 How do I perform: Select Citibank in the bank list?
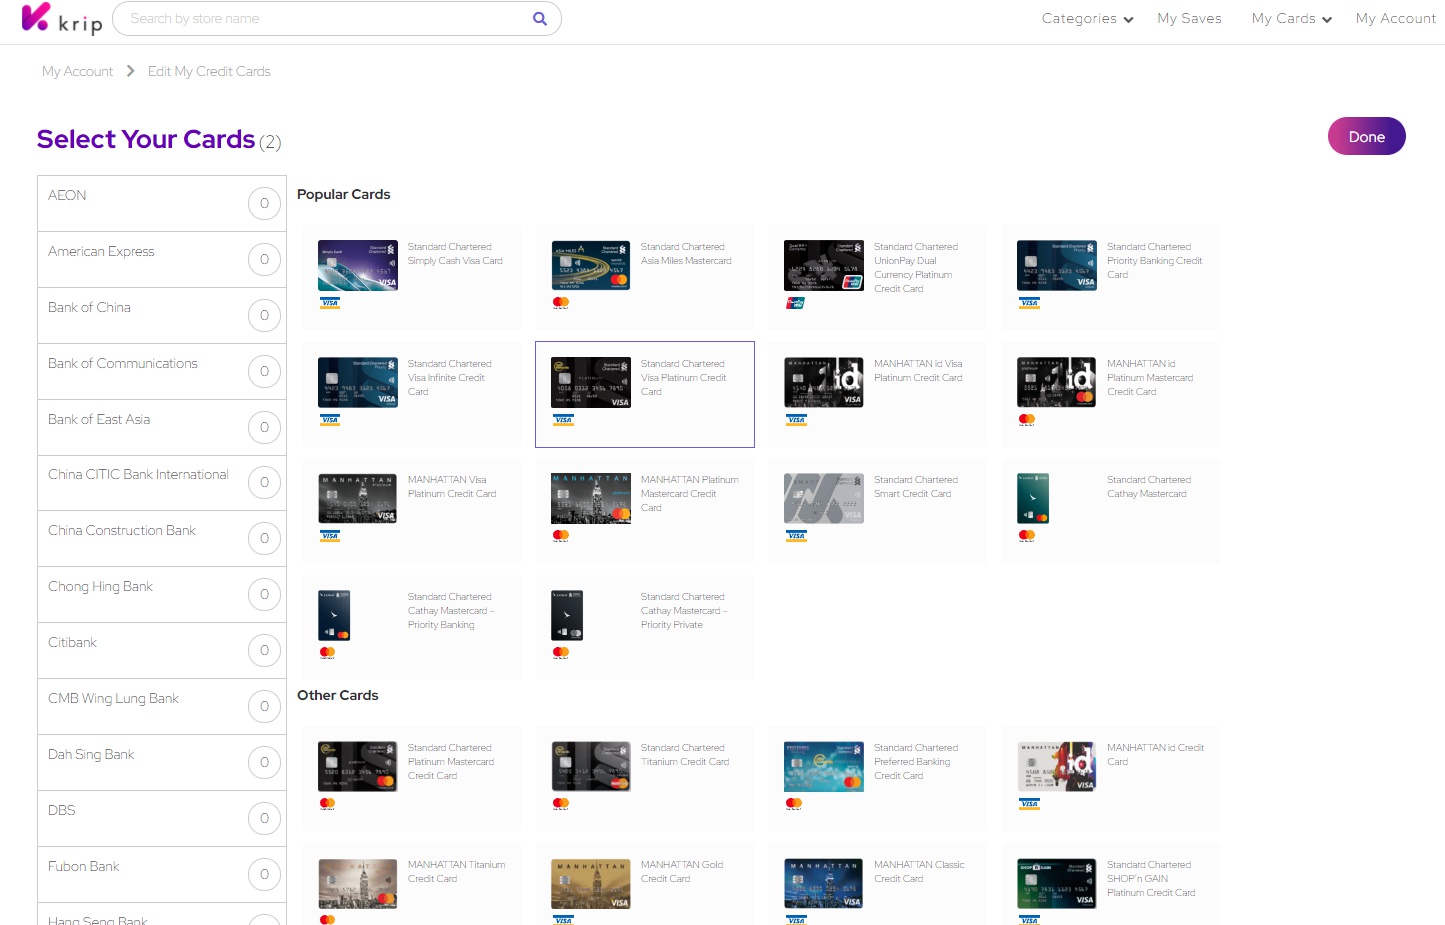pos(162,650)
